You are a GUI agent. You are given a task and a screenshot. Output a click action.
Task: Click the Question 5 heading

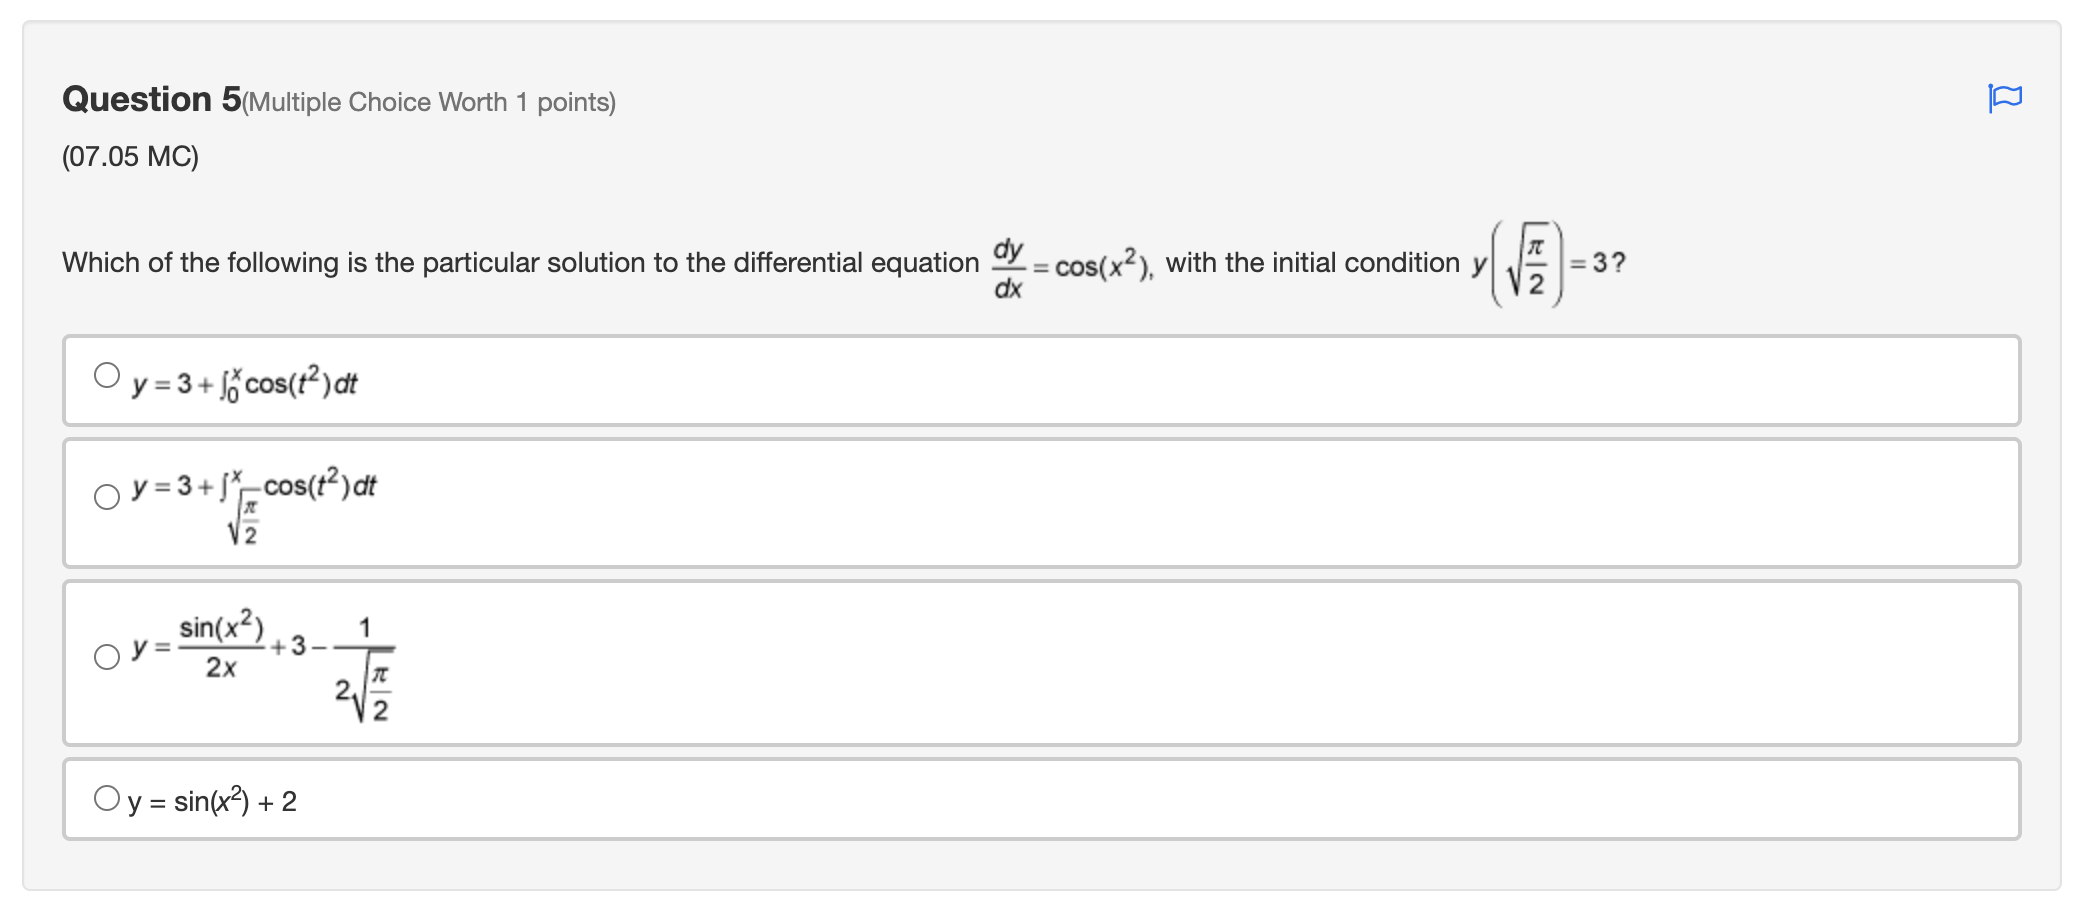coord(146,99)
